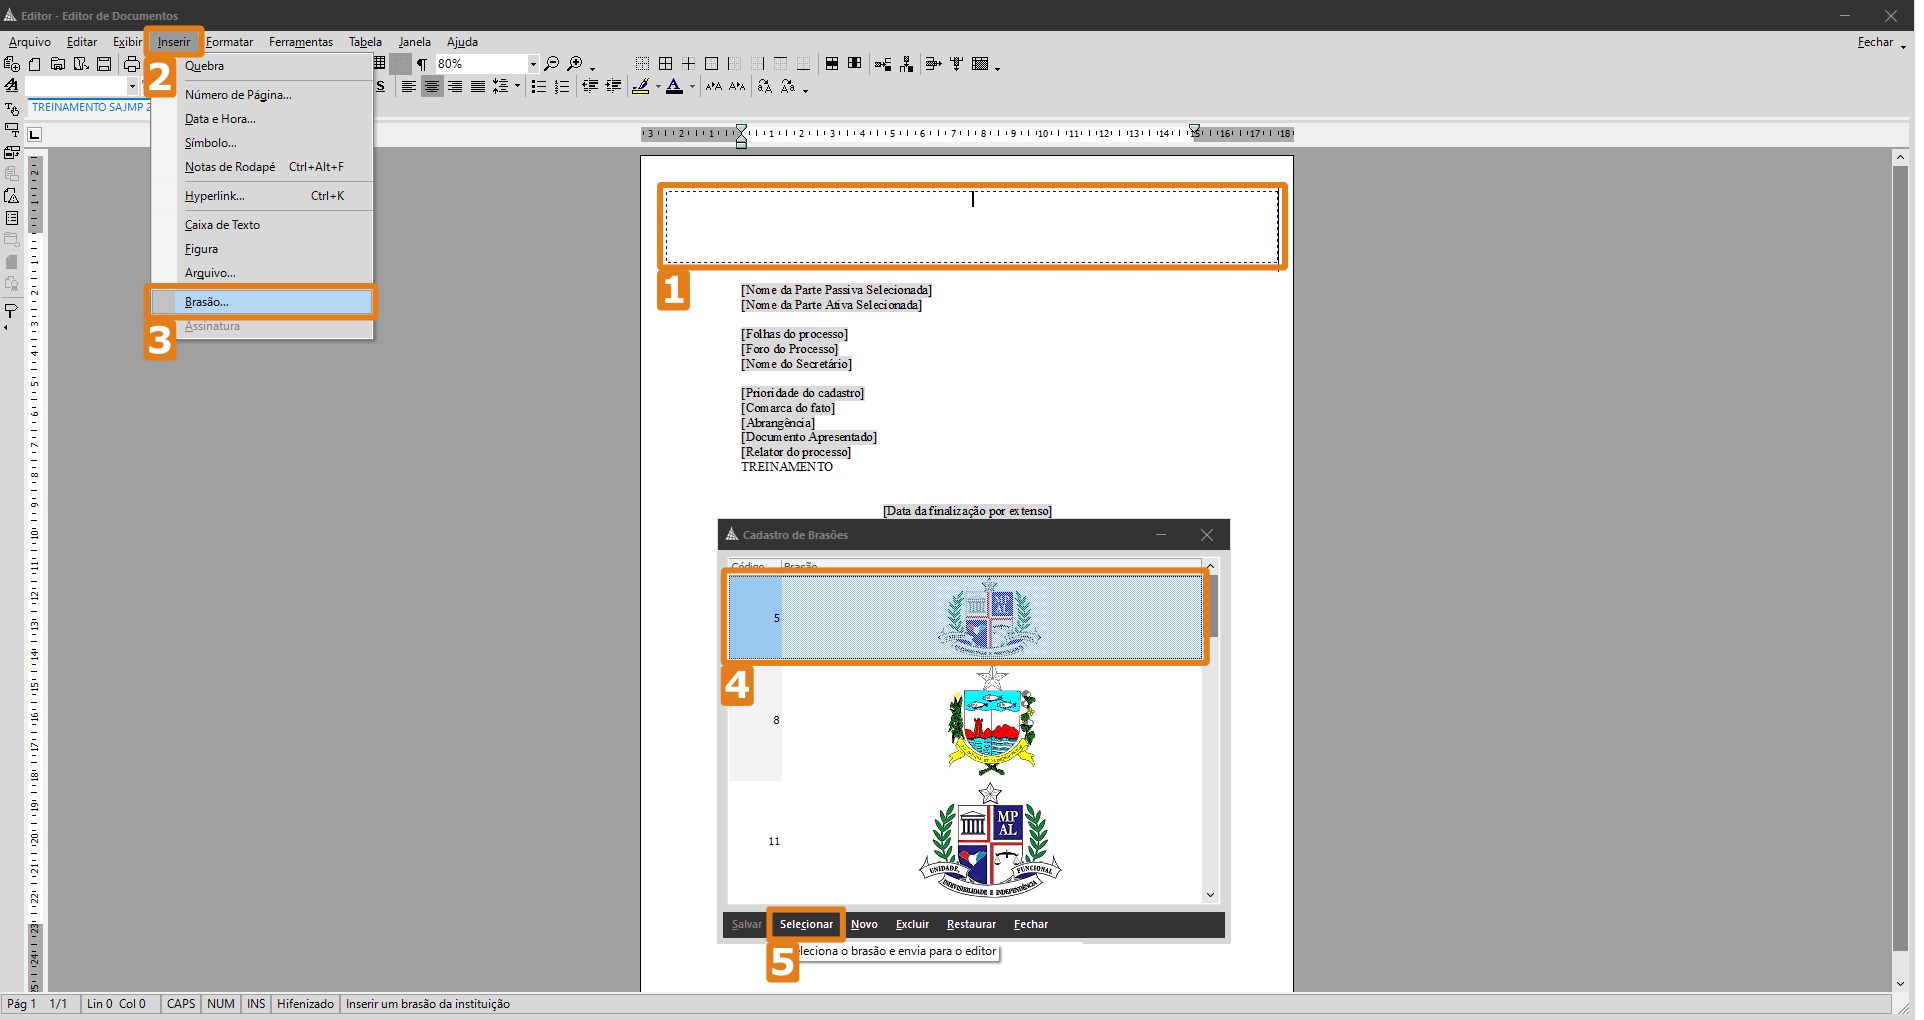
Task: Click the list form icon in sidebar
Action: [12, 218]
